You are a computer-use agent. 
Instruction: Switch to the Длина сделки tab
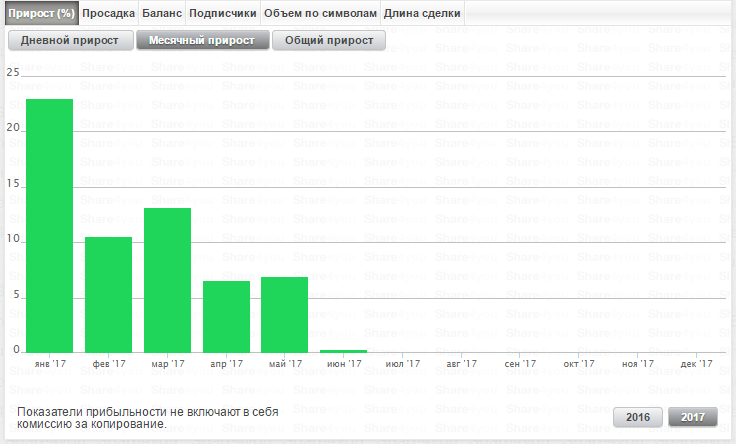422,13
